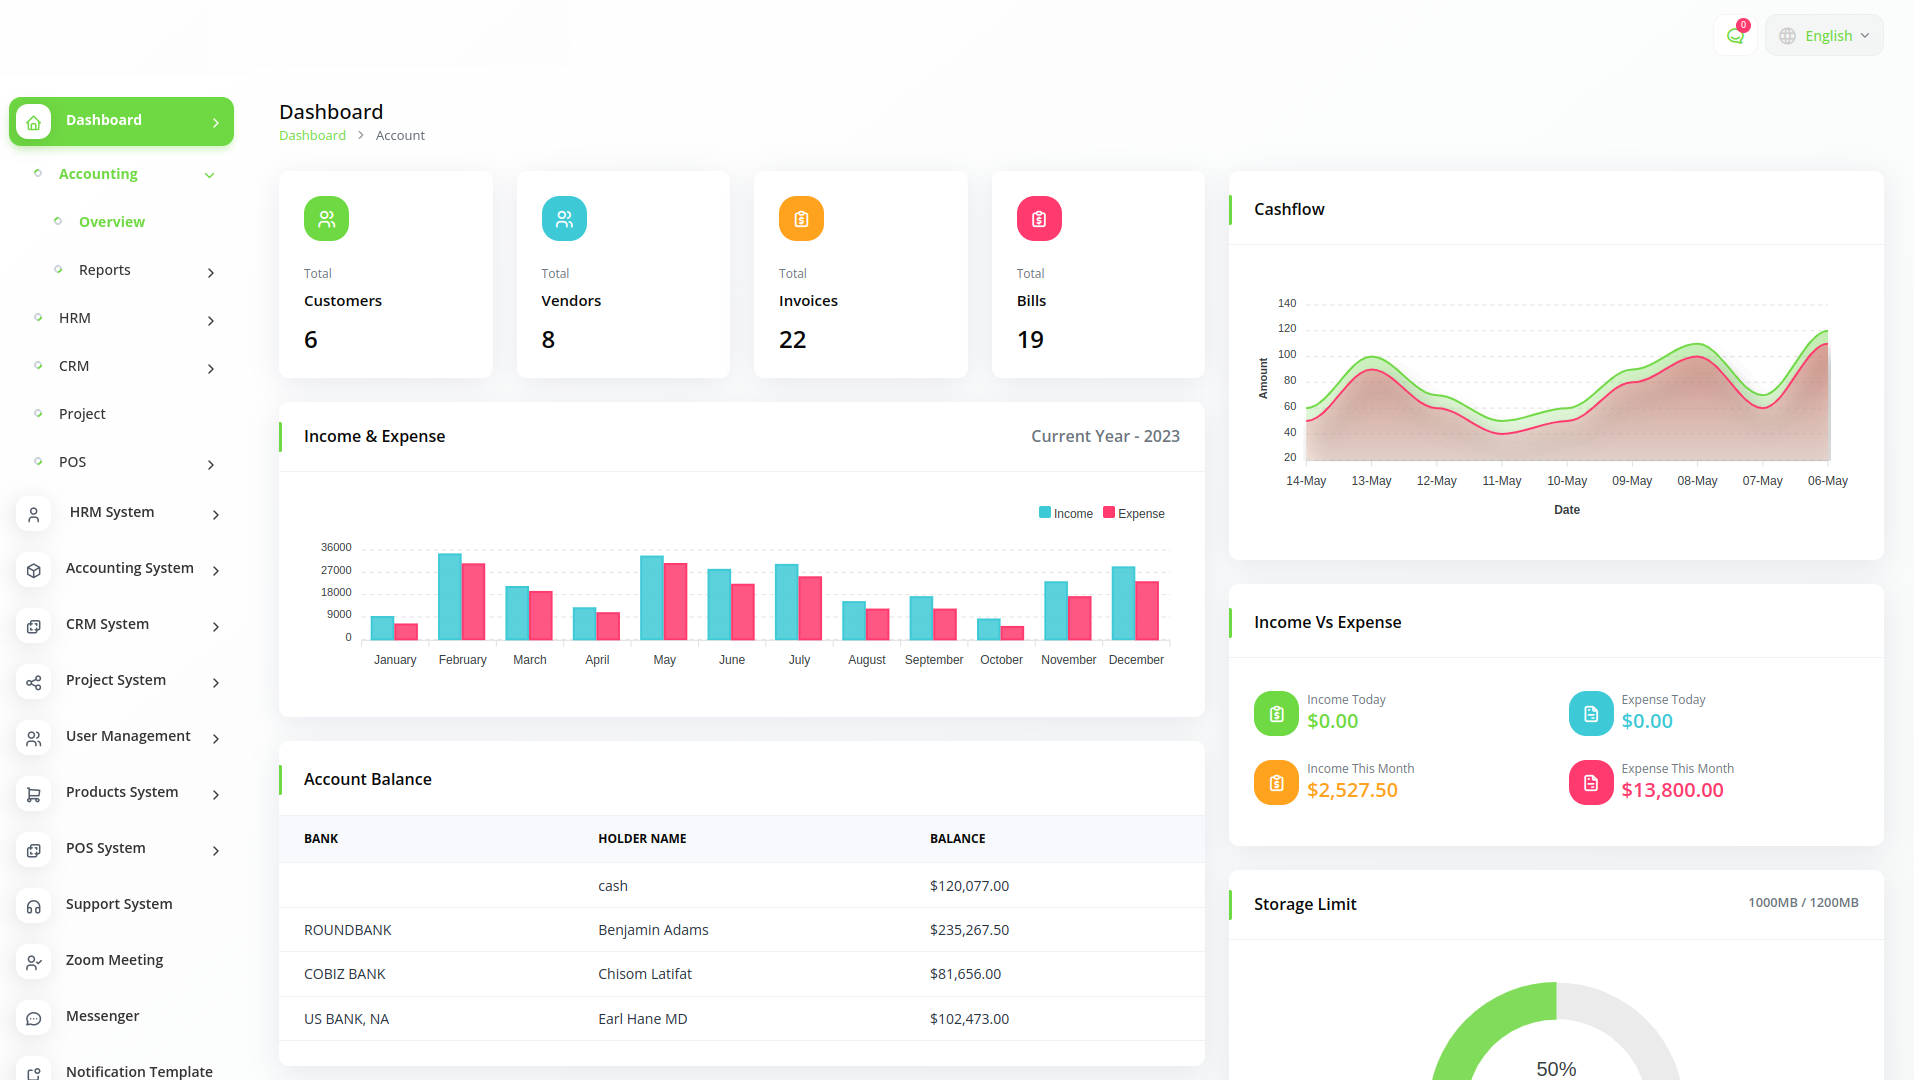Click the Support System headset icon
1914x1080 pixels.
pos(34,906)
